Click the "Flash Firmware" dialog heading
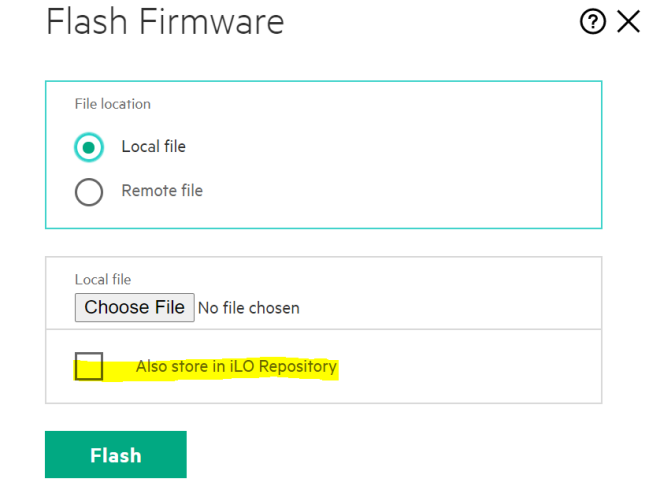The height and width of the screenshot is (501, 660). point(165,22)
